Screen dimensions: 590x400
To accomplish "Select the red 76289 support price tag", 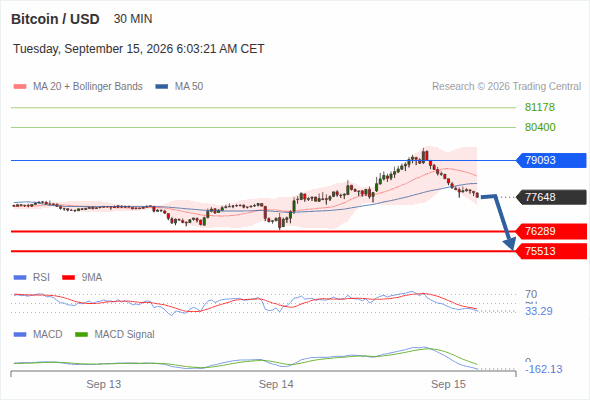I will tap(551, 231).
